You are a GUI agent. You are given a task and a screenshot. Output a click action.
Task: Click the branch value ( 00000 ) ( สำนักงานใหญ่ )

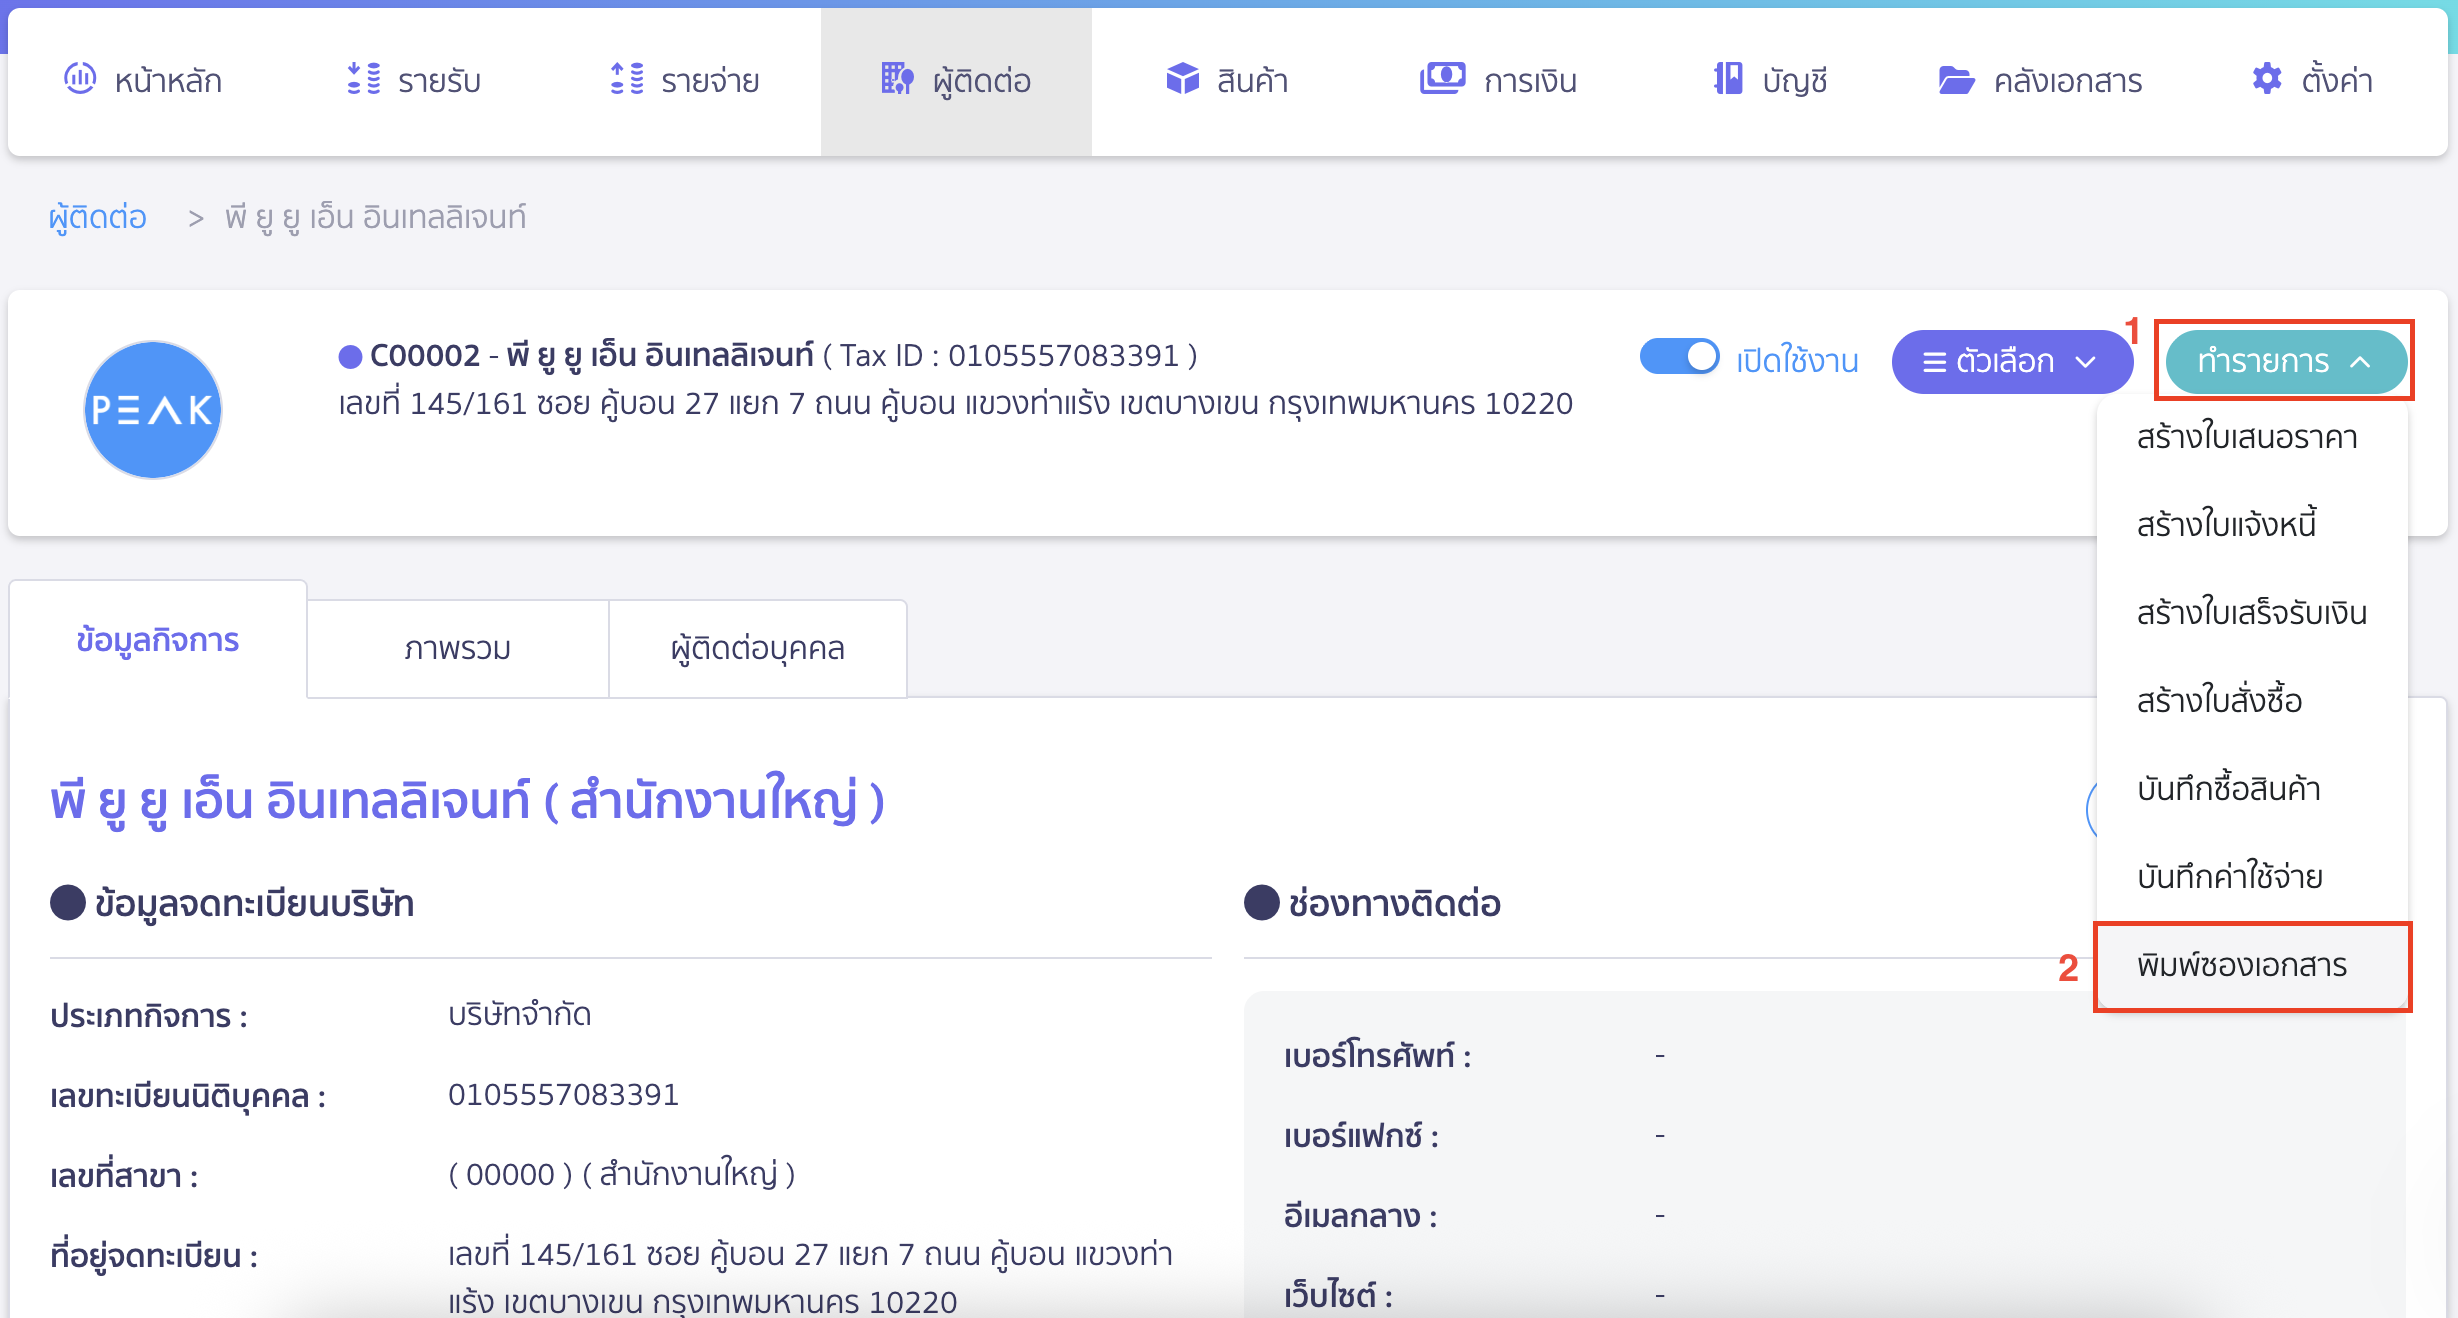(x=622, y=1174)
